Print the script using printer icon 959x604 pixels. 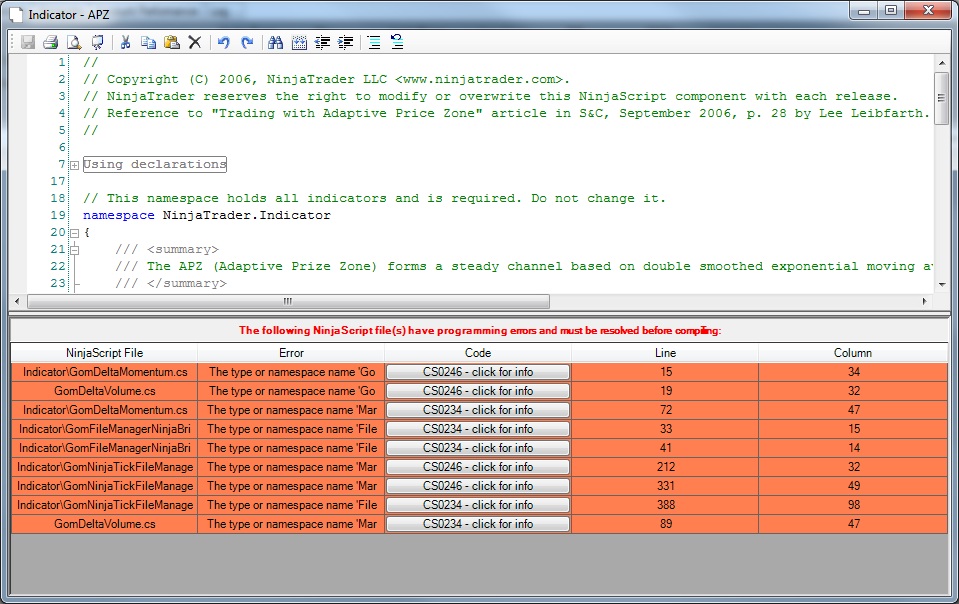(51, 42)
